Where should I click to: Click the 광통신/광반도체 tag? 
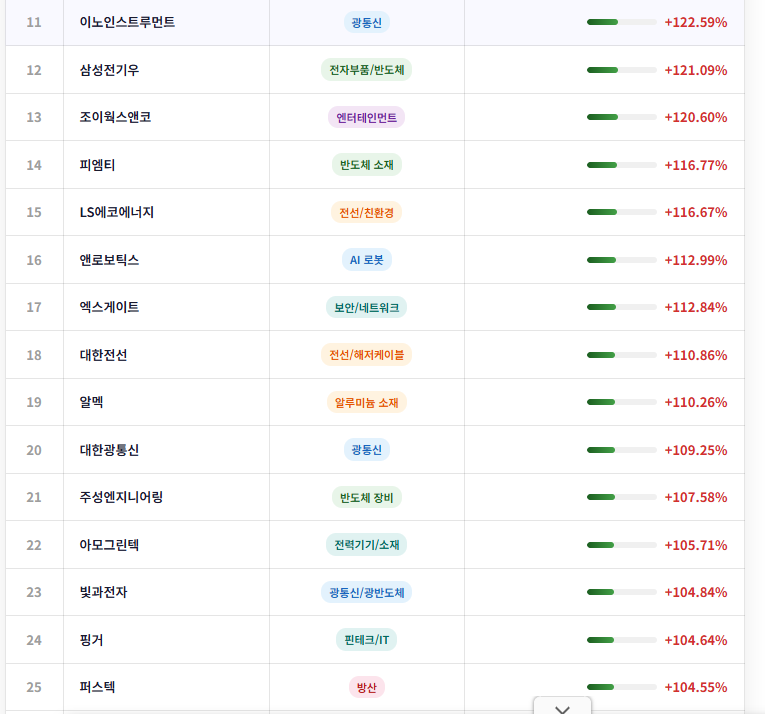(x=366, y=592)
